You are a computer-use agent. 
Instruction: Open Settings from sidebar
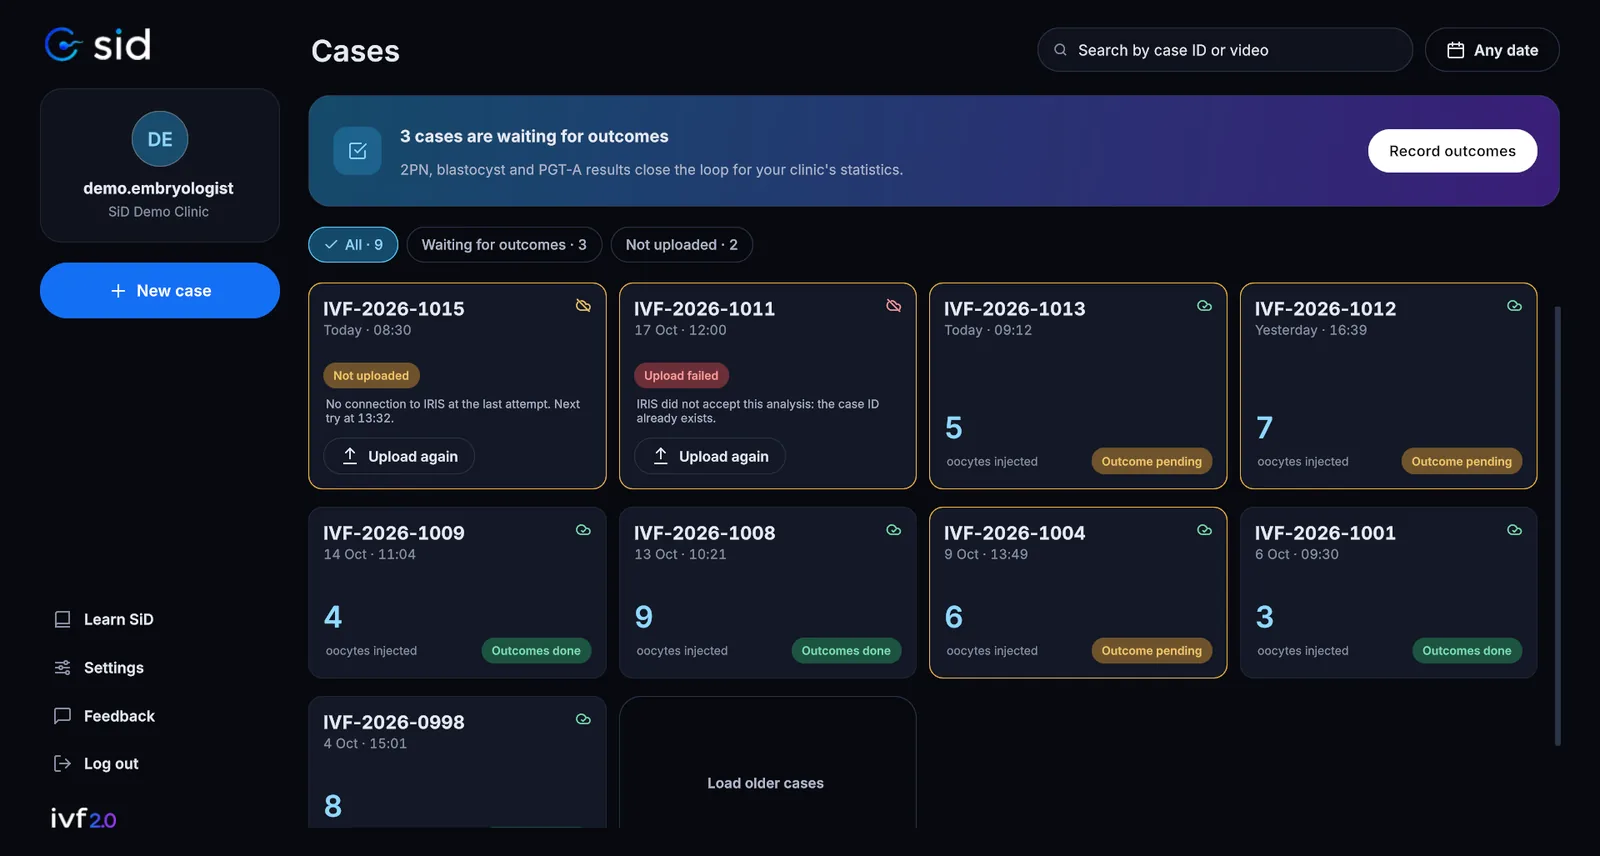point(99,667)
